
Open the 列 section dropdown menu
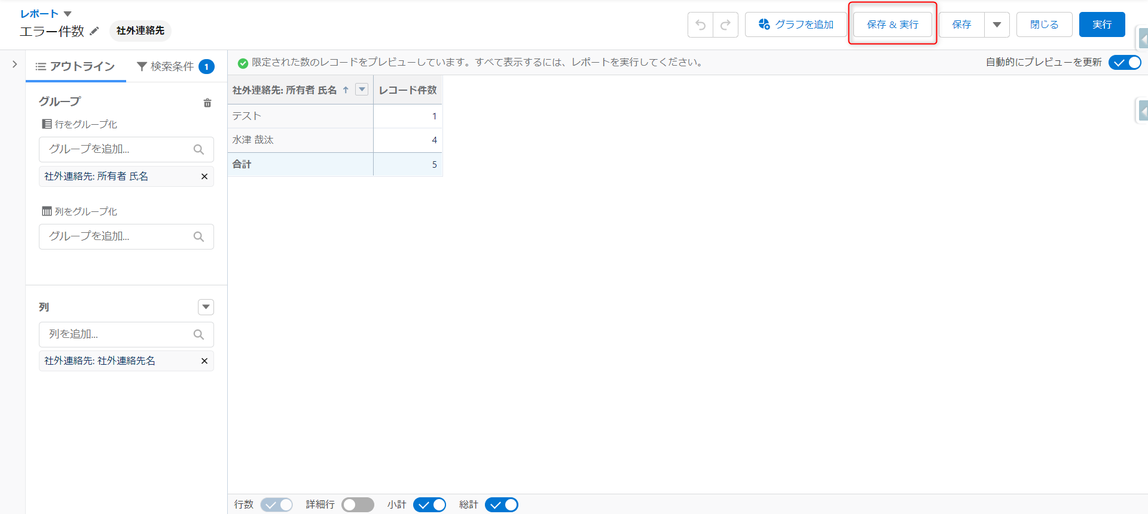(206, 307)
